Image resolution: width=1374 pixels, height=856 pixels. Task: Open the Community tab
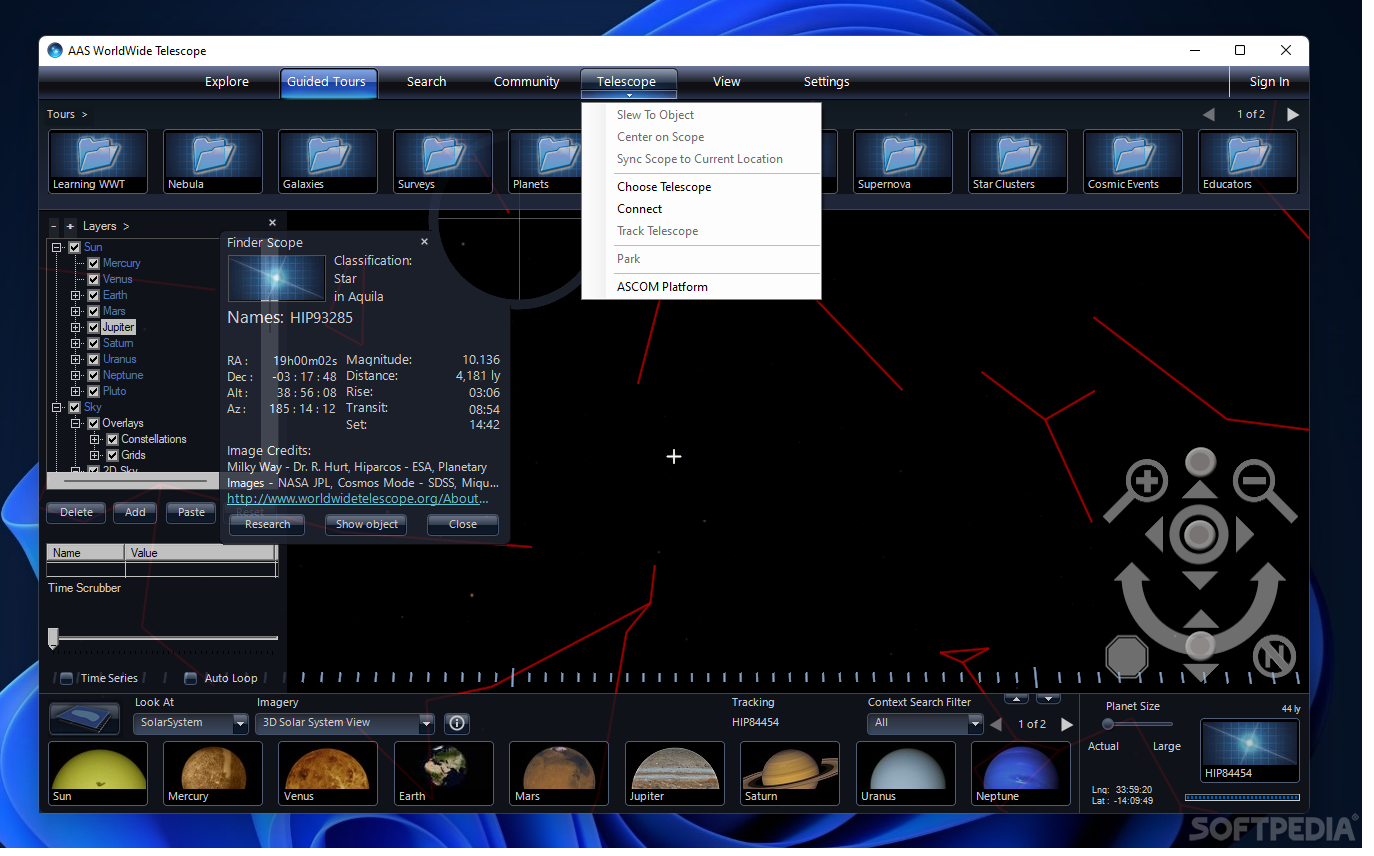[x=526, y=82]
